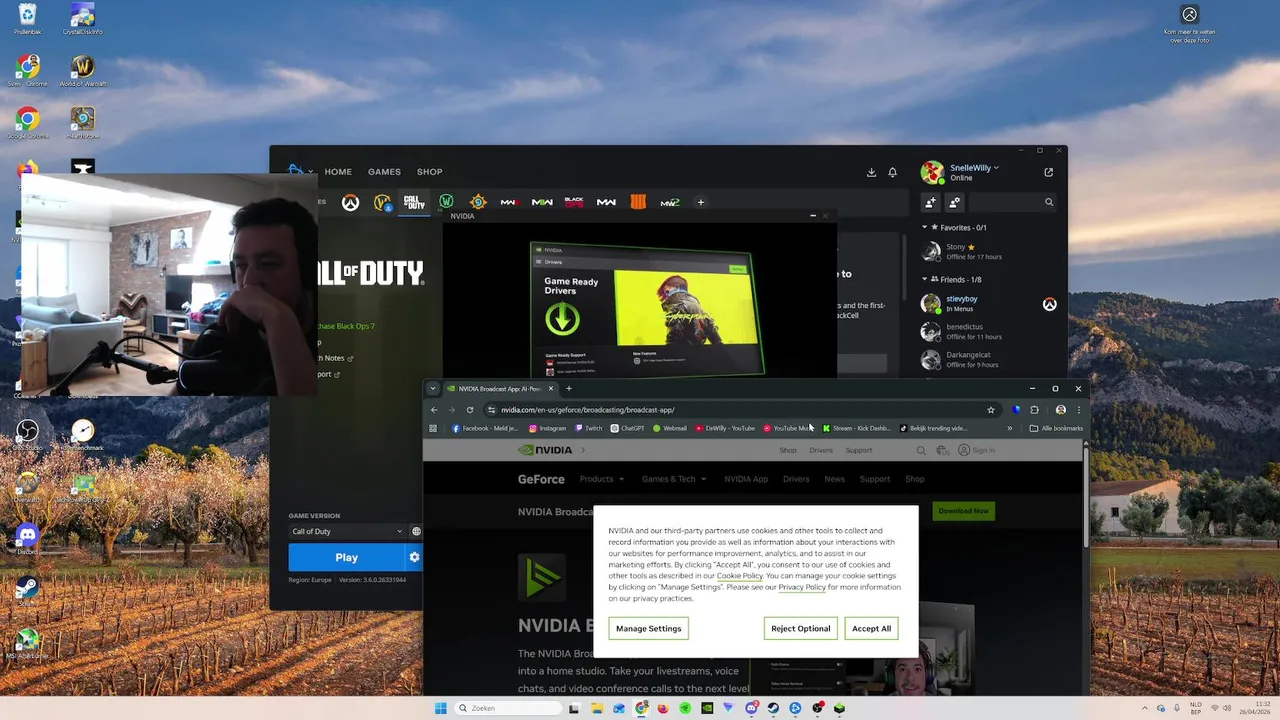The image size is (1280, 720).
Task: Click the taskbar Zoeken search box
Action: point(508,708)
